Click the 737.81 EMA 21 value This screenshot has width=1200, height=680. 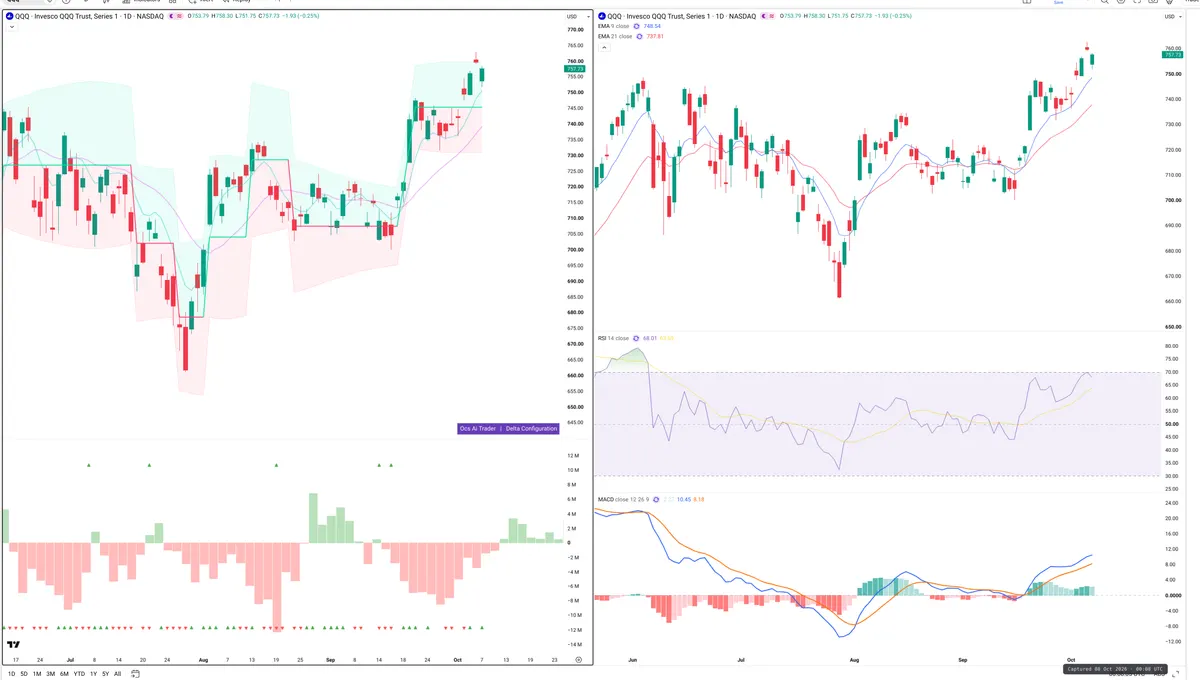(x=656, y=36)
